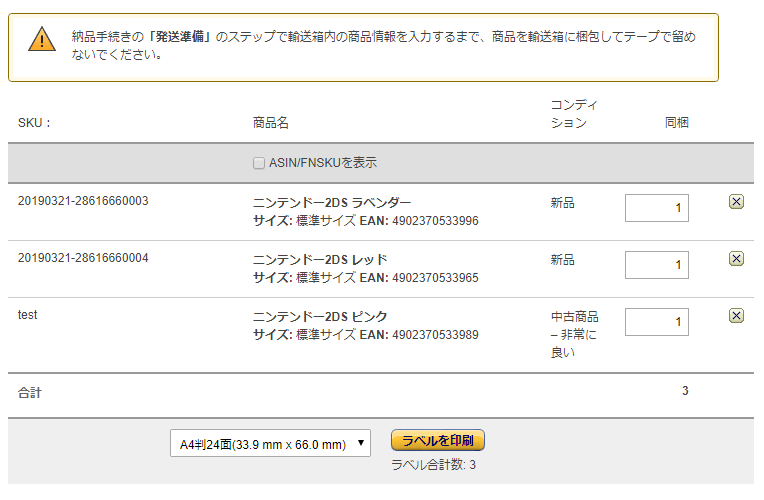Focus the quantity field for the test SKU

[x=657, y=322]
